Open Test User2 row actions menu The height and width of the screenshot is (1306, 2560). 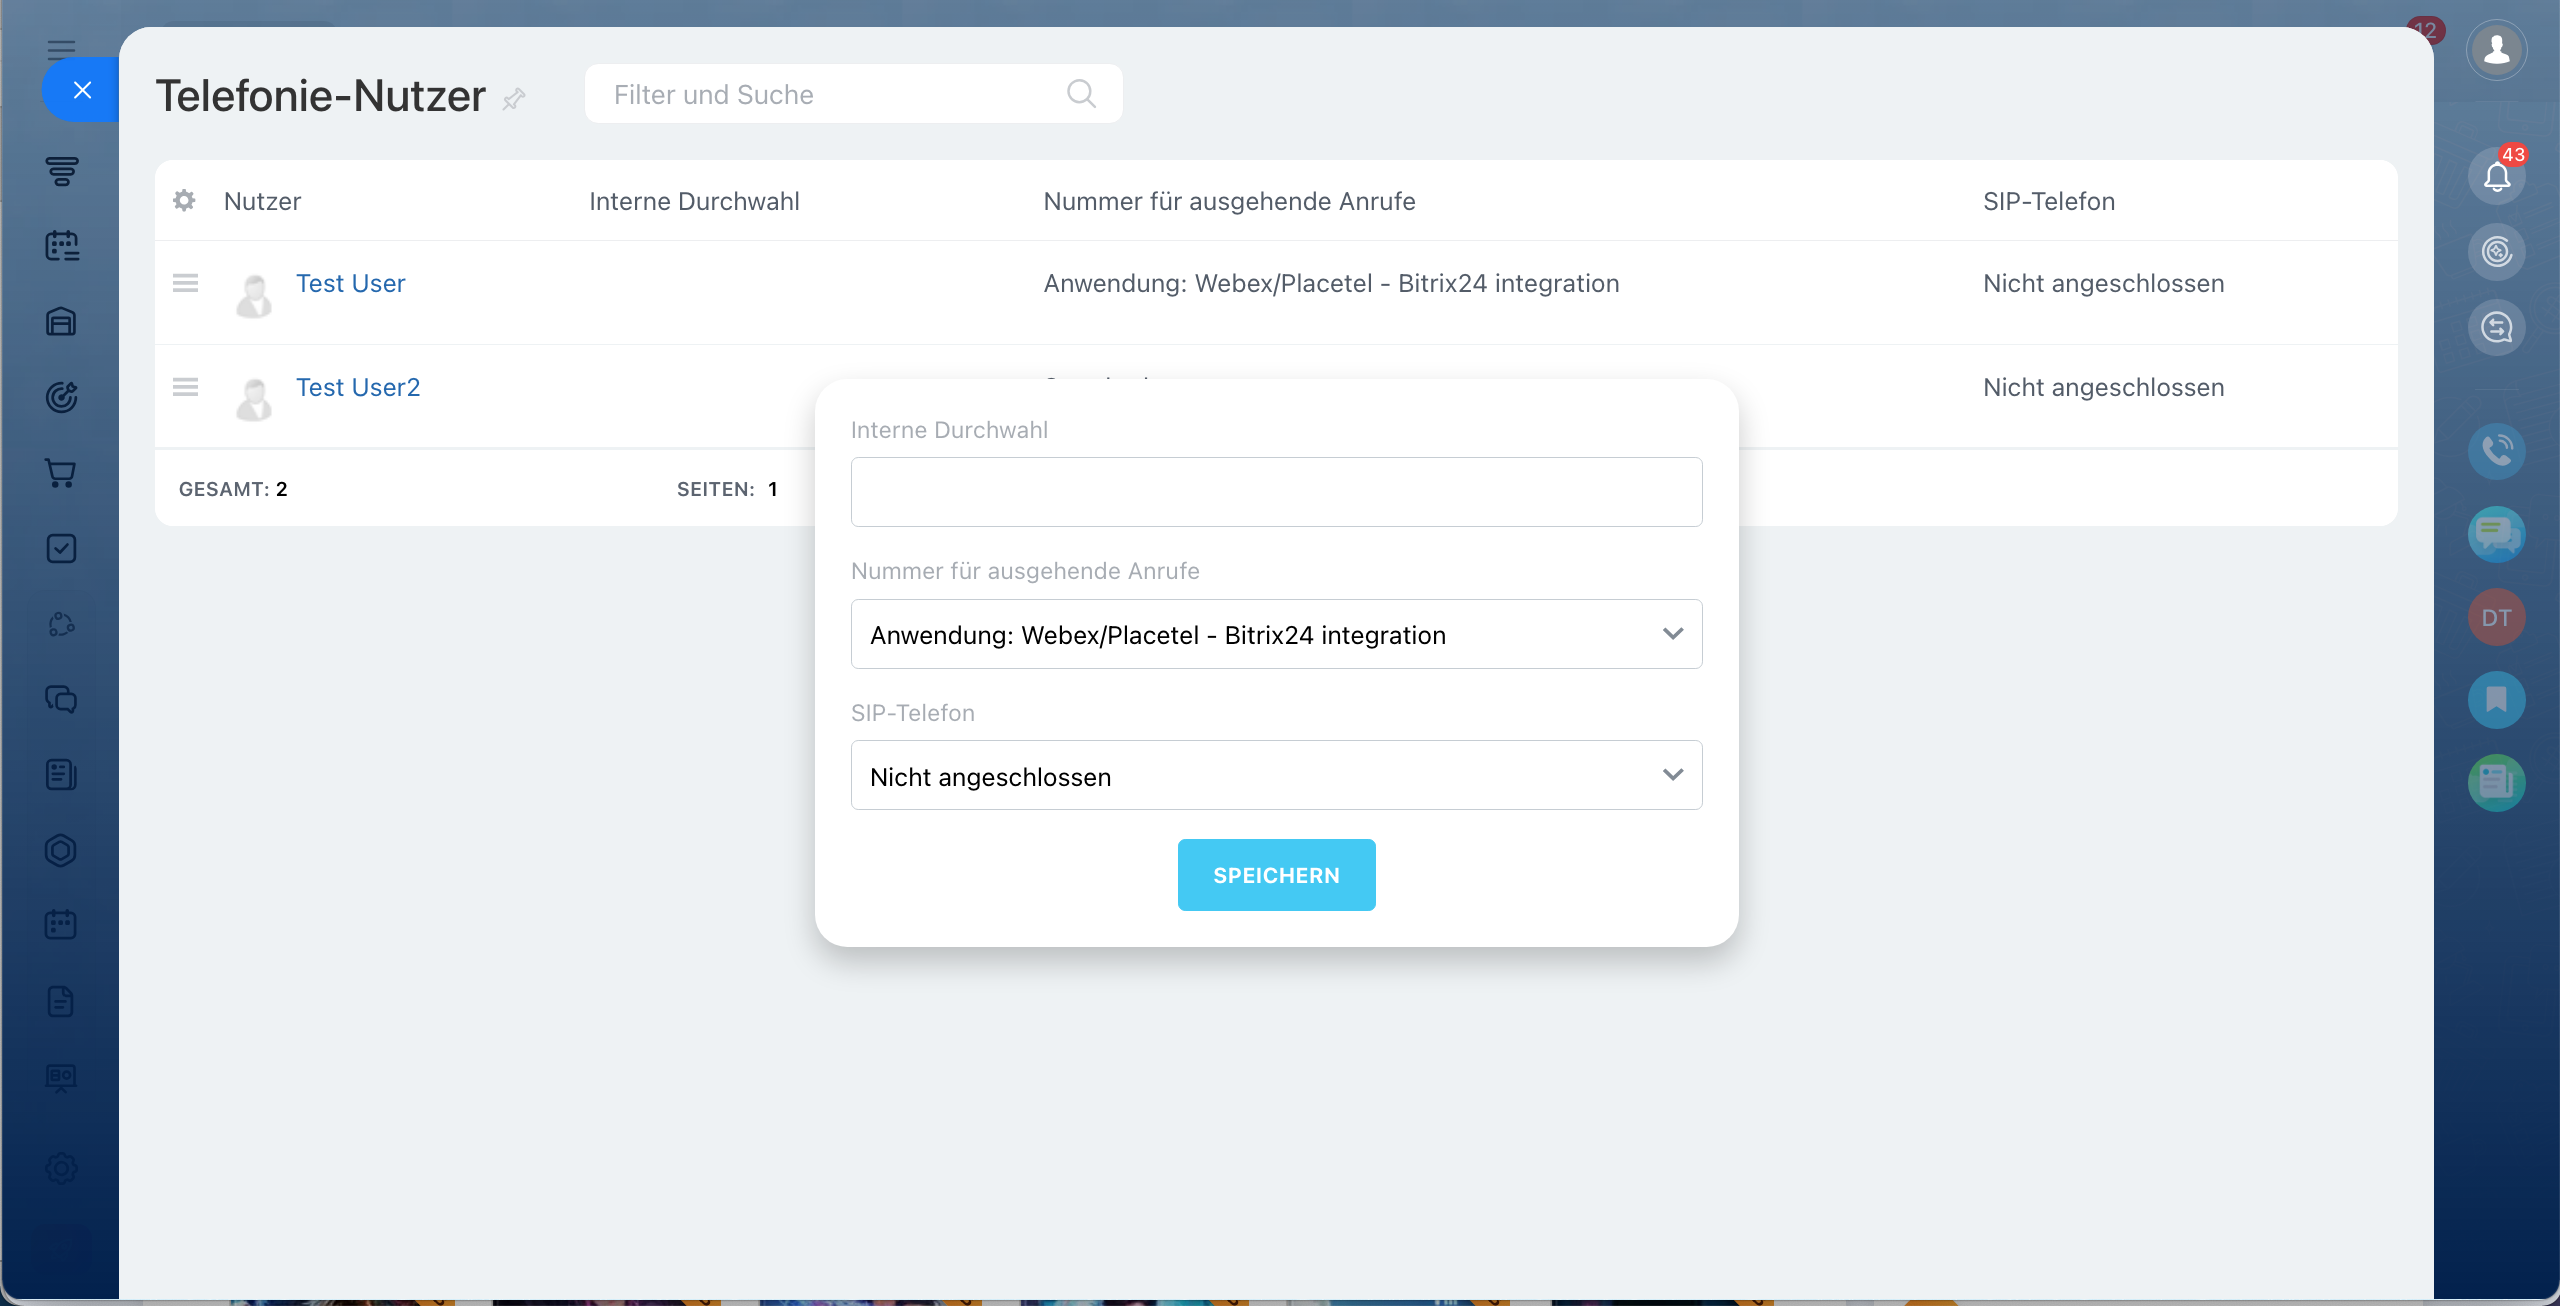[x=185, y=387]
